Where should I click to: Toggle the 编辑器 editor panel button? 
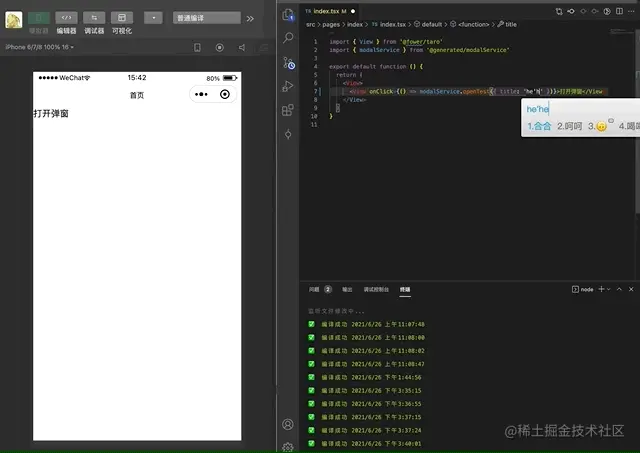(66, 18)
